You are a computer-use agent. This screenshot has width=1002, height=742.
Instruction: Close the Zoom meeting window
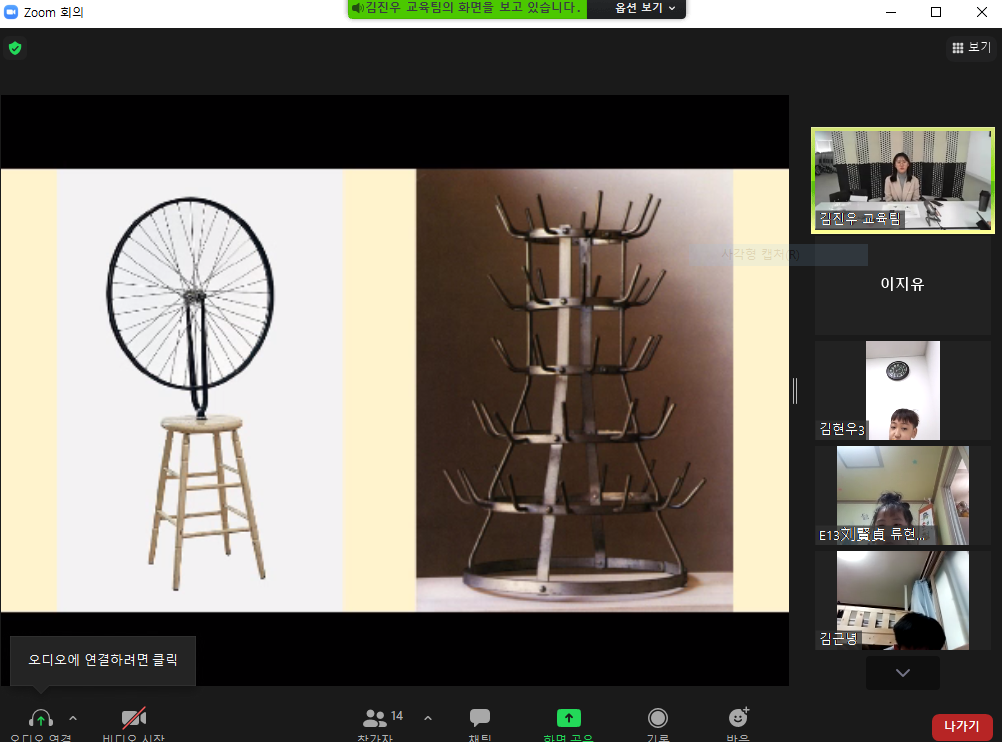[982, 12]
